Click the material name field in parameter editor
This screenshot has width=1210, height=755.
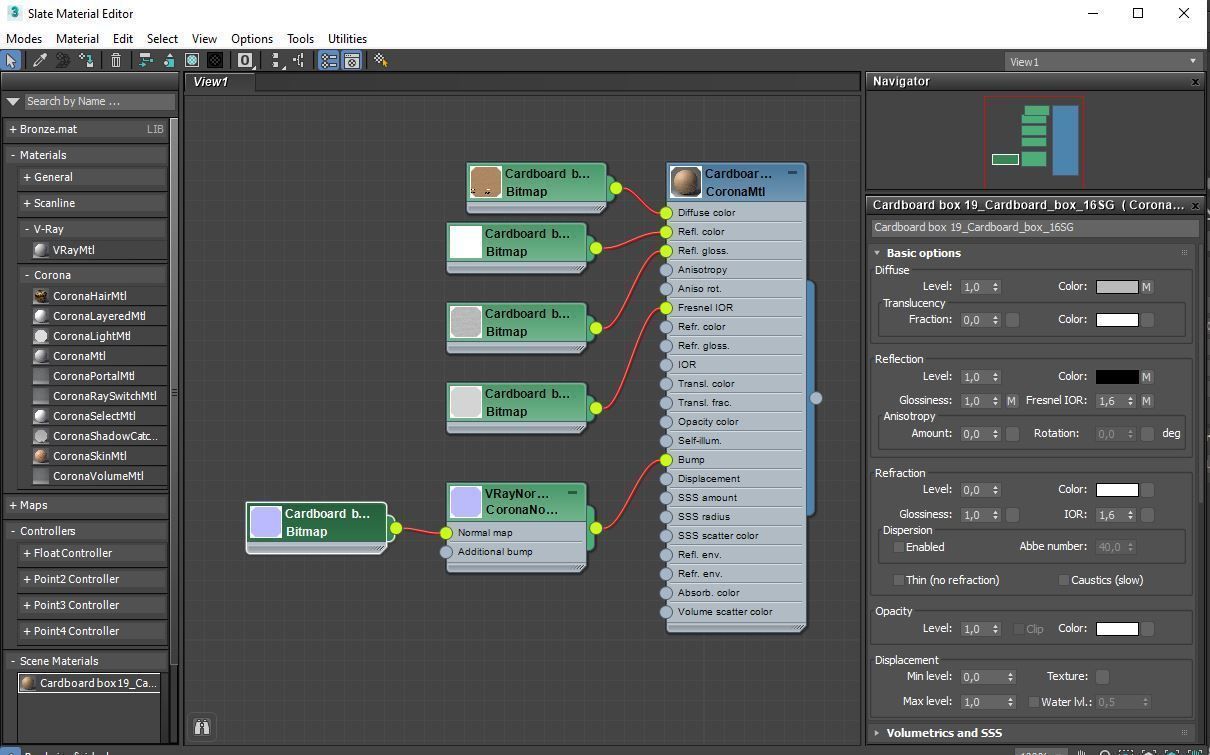[1033, 227]
